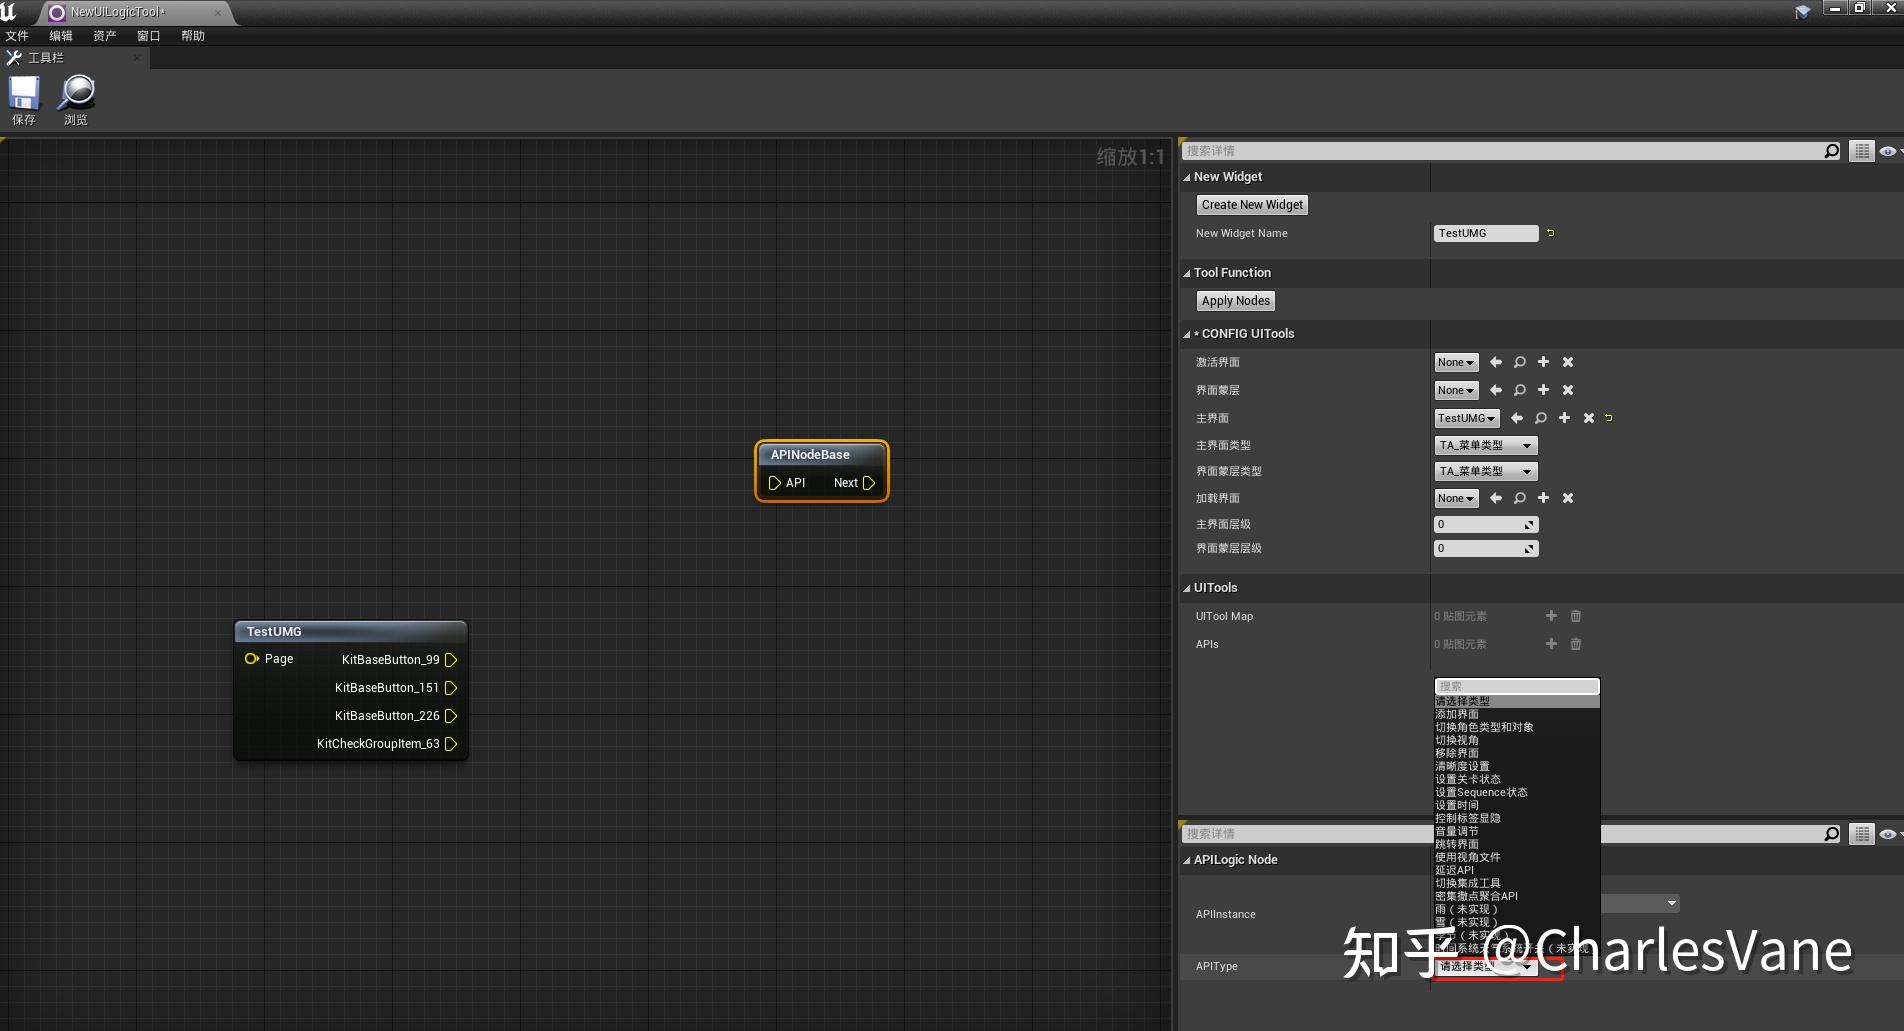
Task: Save the tool using the 保存 toolbar icon
Action: pos(23,98)
